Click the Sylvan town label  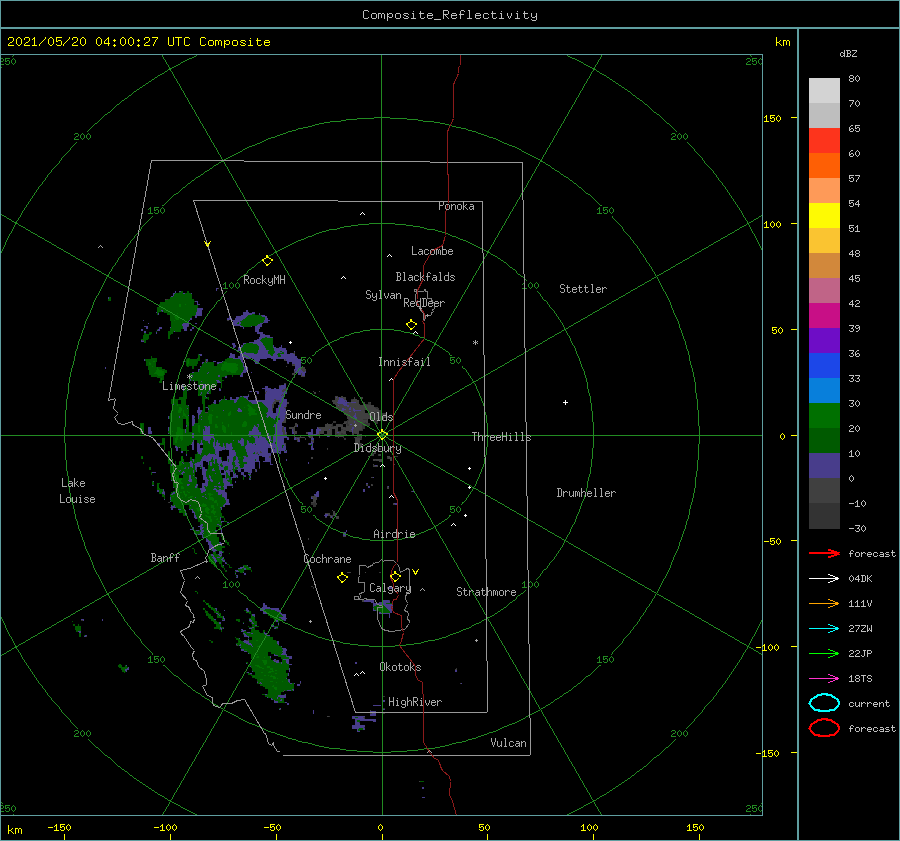click(383, 295)
